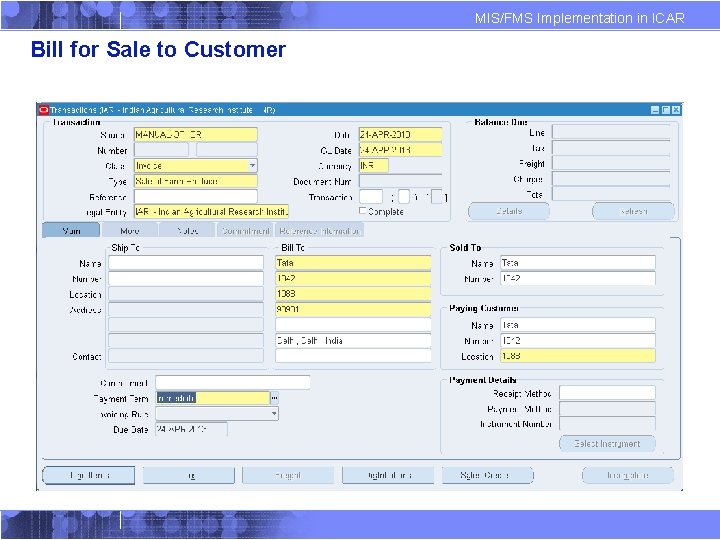Click the Date field in Transaction section

pos(400,135)
